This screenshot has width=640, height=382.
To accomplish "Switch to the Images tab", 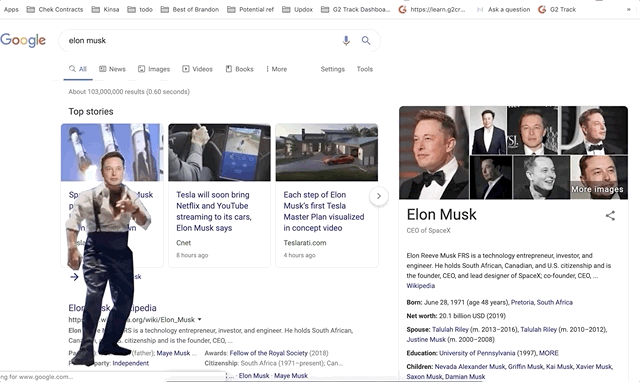I will [x=154, y=69].
